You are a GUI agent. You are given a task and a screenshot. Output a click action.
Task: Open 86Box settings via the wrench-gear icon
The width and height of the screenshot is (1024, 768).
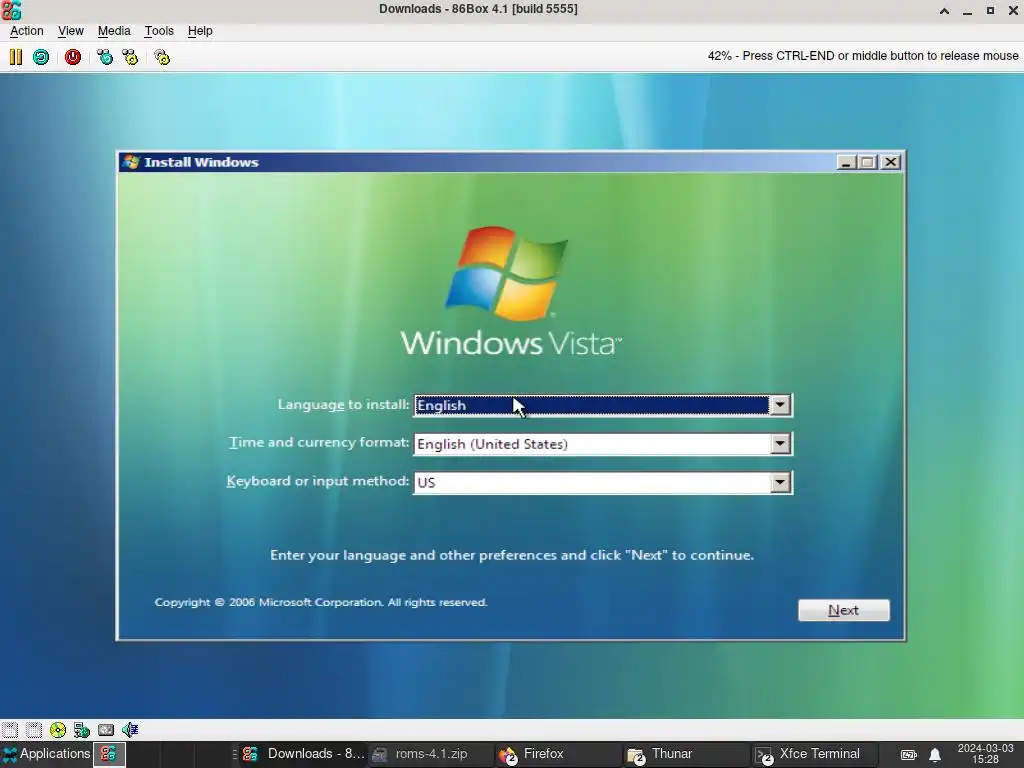pyautogui.click(x=162, y=57)
